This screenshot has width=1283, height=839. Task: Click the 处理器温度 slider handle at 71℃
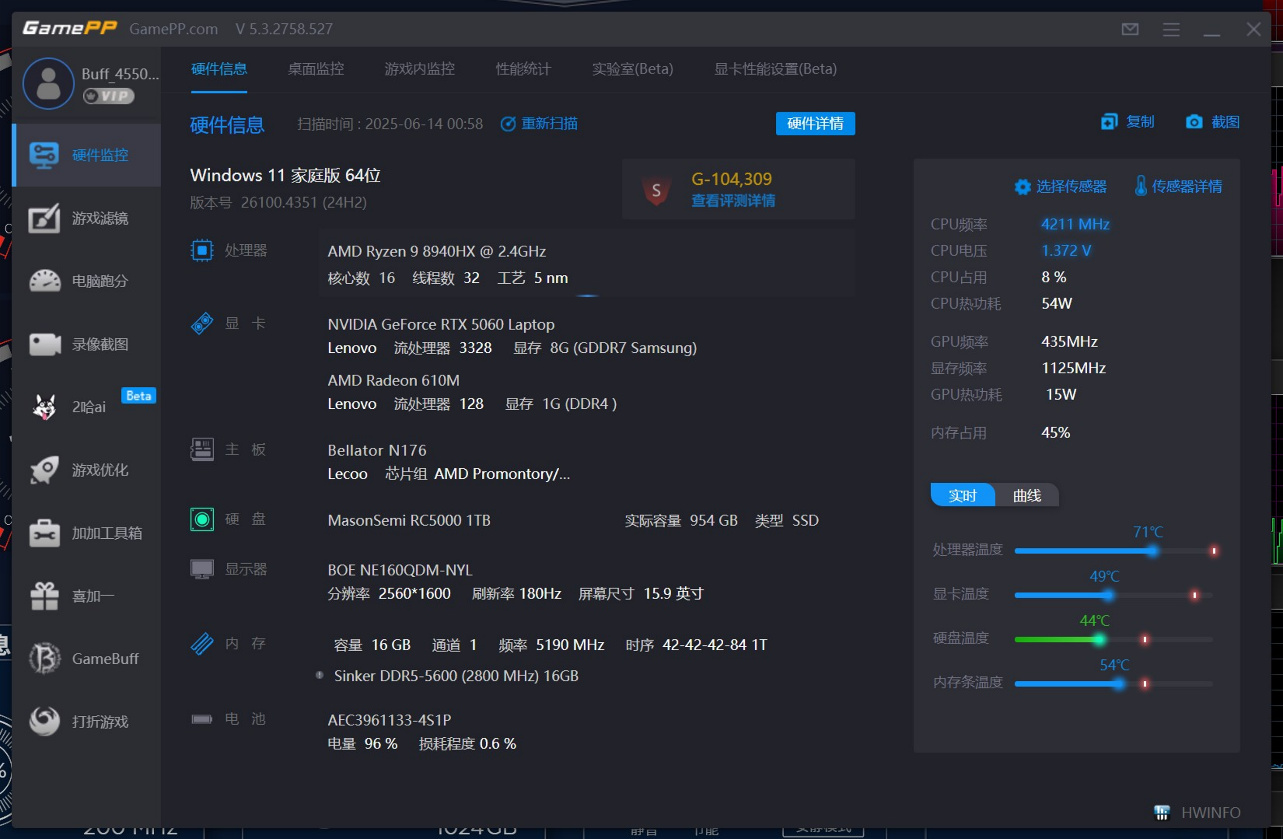pyautogui.click(x=1153, y=551)
